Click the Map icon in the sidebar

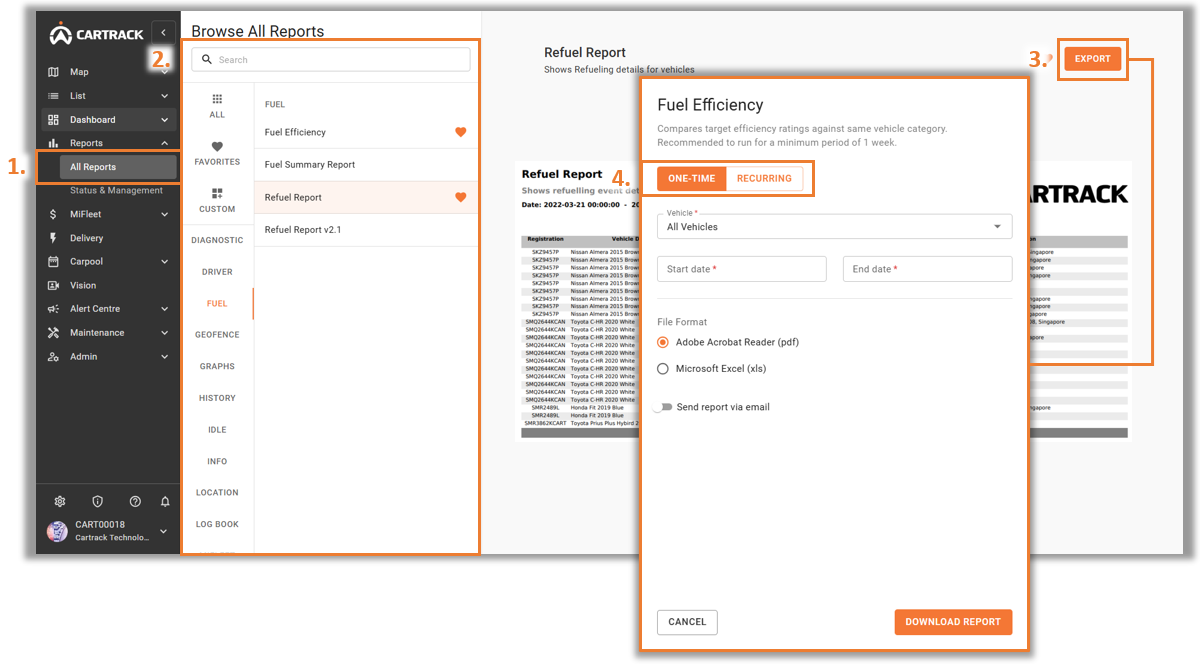(x=53, y=72)
